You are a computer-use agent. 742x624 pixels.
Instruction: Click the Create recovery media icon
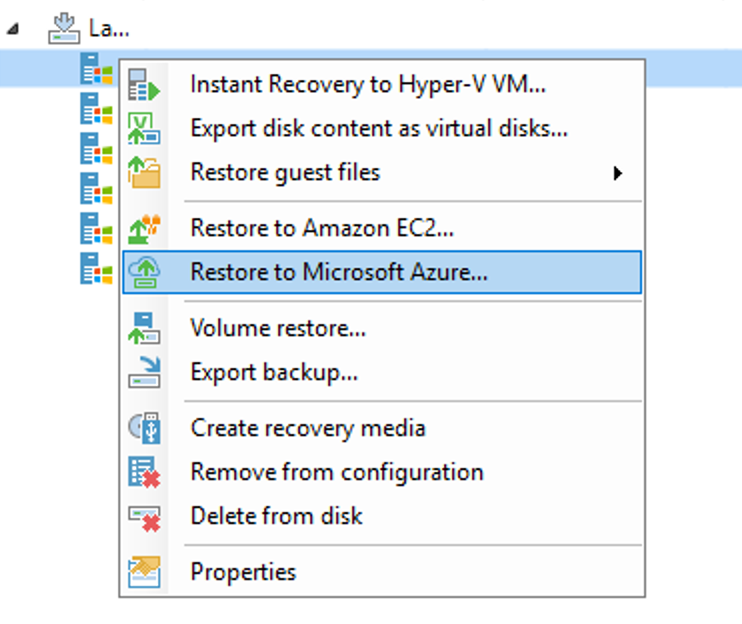tap(145, 428)
